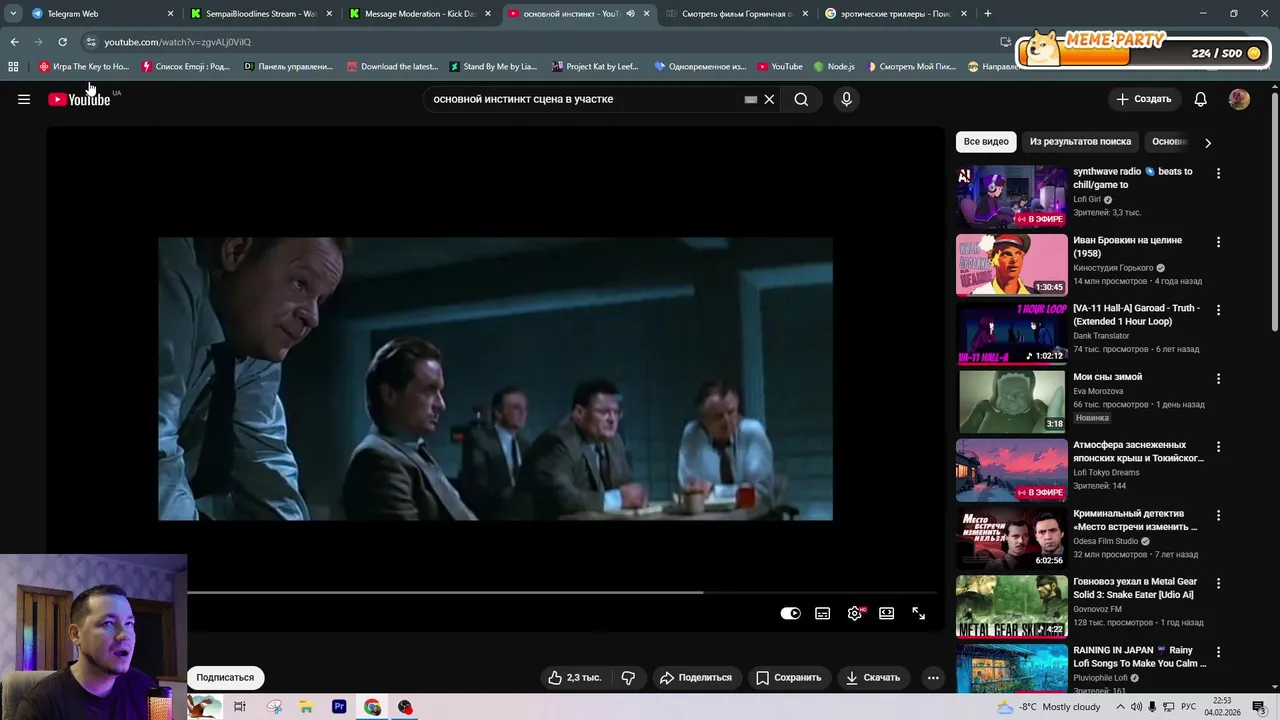
Task: Open options for RAINING IN JAPAN video
Action: click(1218, 652)
